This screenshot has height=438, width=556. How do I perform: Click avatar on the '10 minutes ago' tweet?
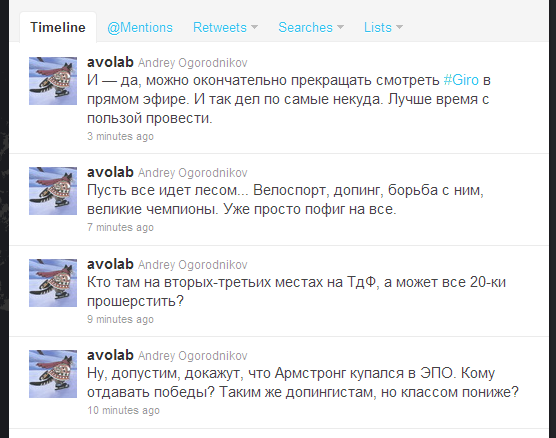click(53, 374)
